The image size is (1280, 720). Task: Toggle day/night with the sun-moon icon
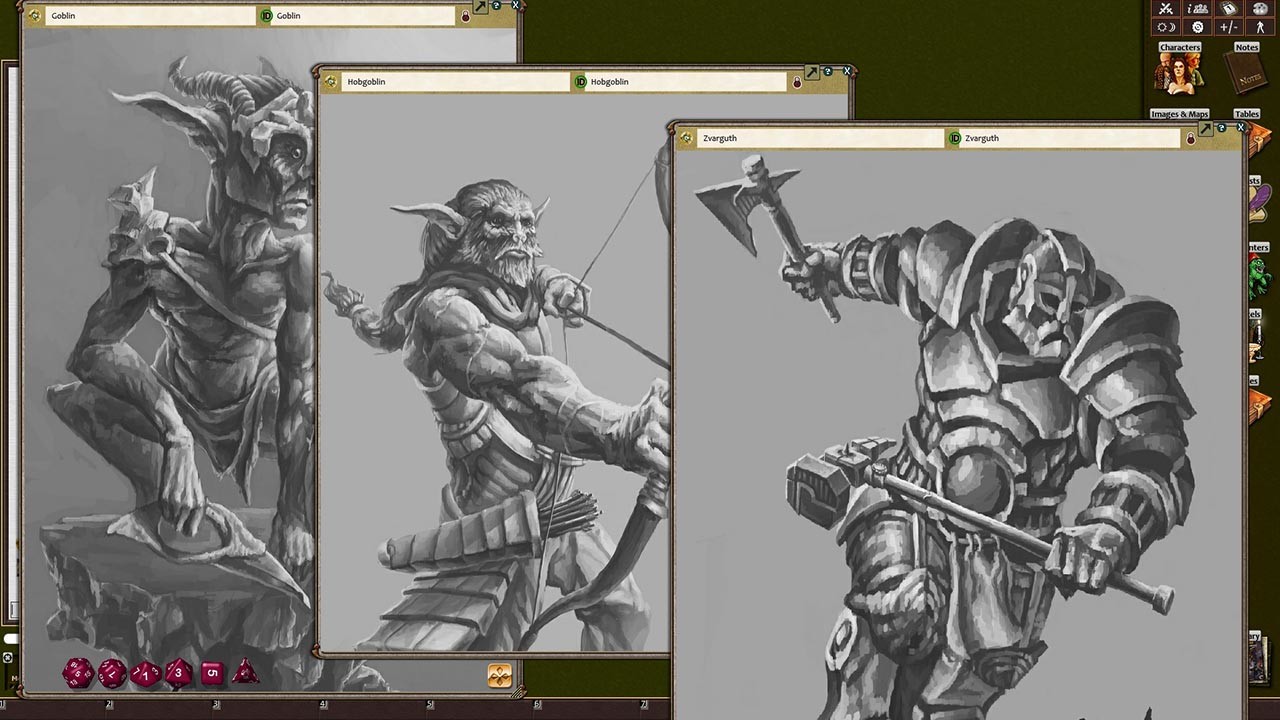pyautogui.click(x=1167, y=27)
